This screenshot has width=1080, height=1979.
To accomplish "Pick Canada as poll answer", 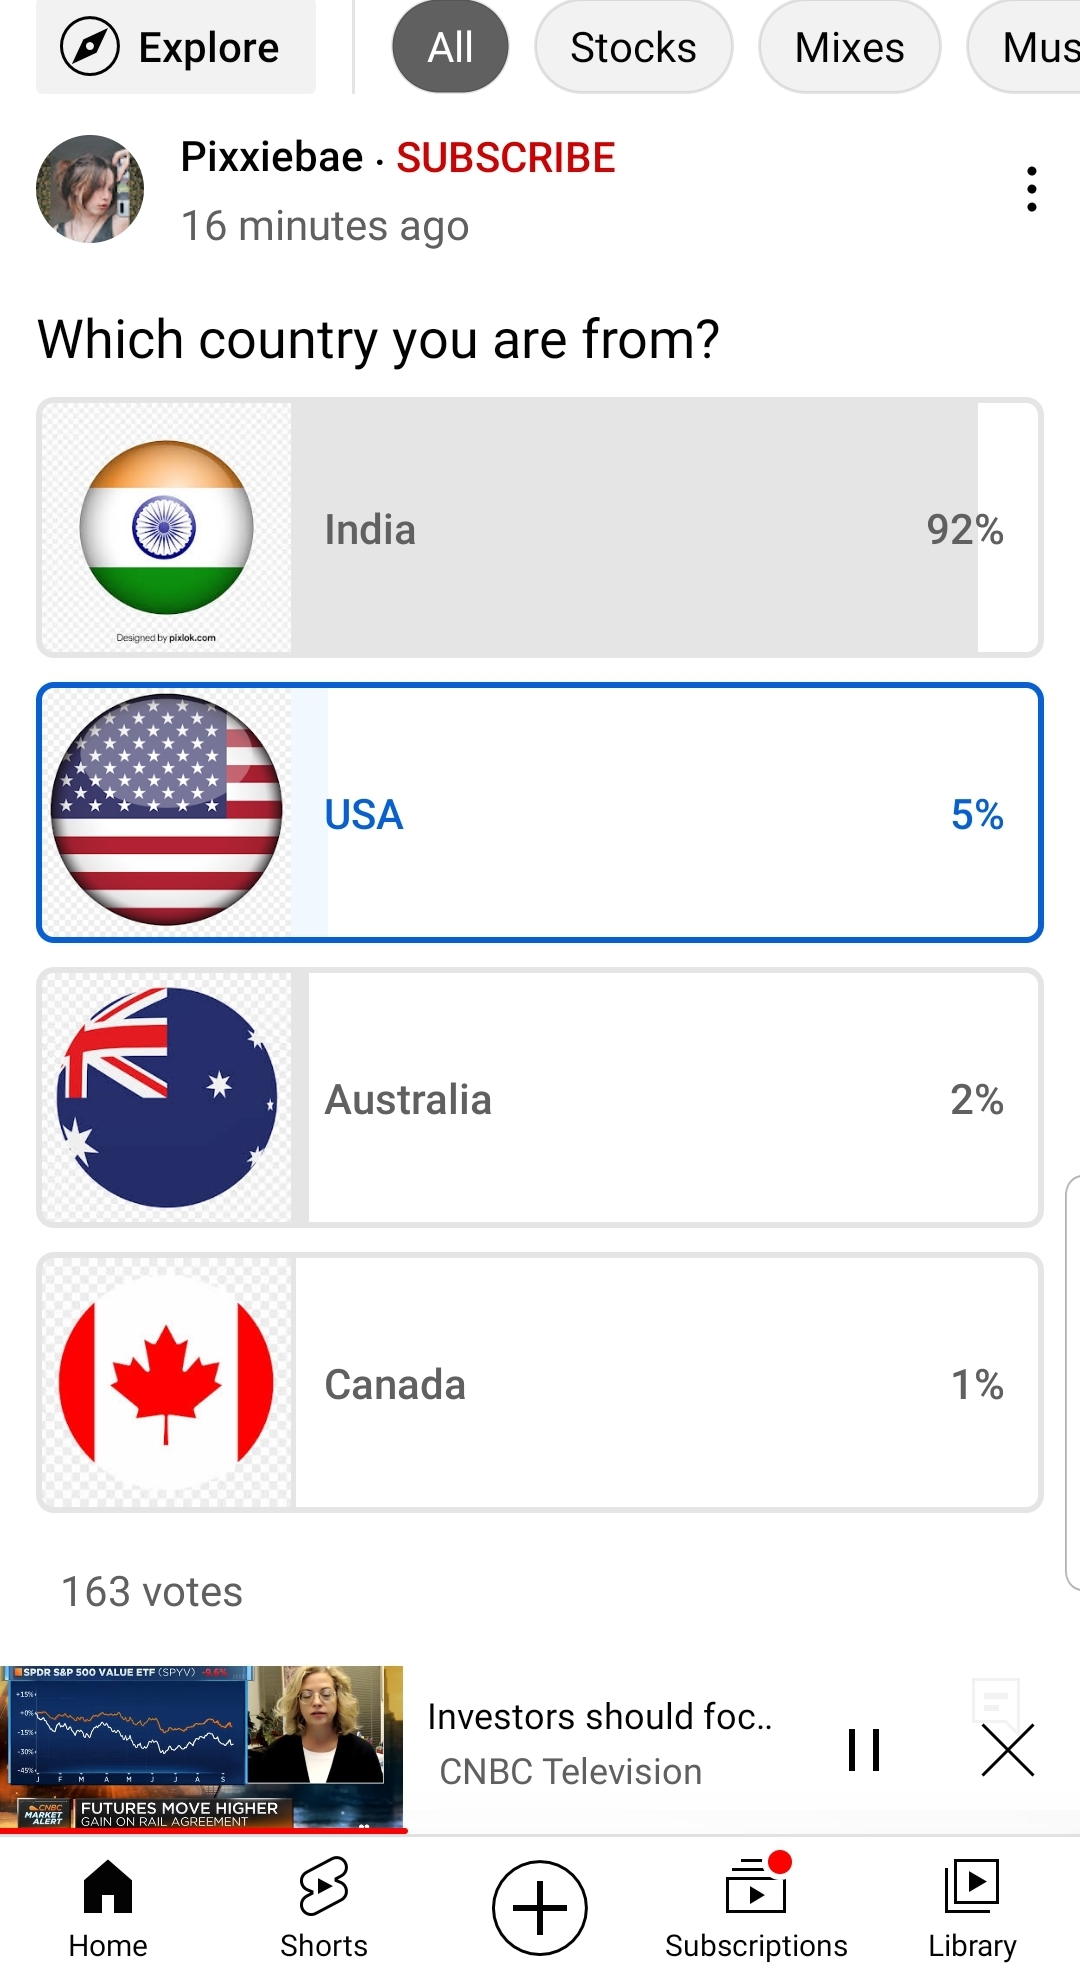I will [x=540, y=1383].
